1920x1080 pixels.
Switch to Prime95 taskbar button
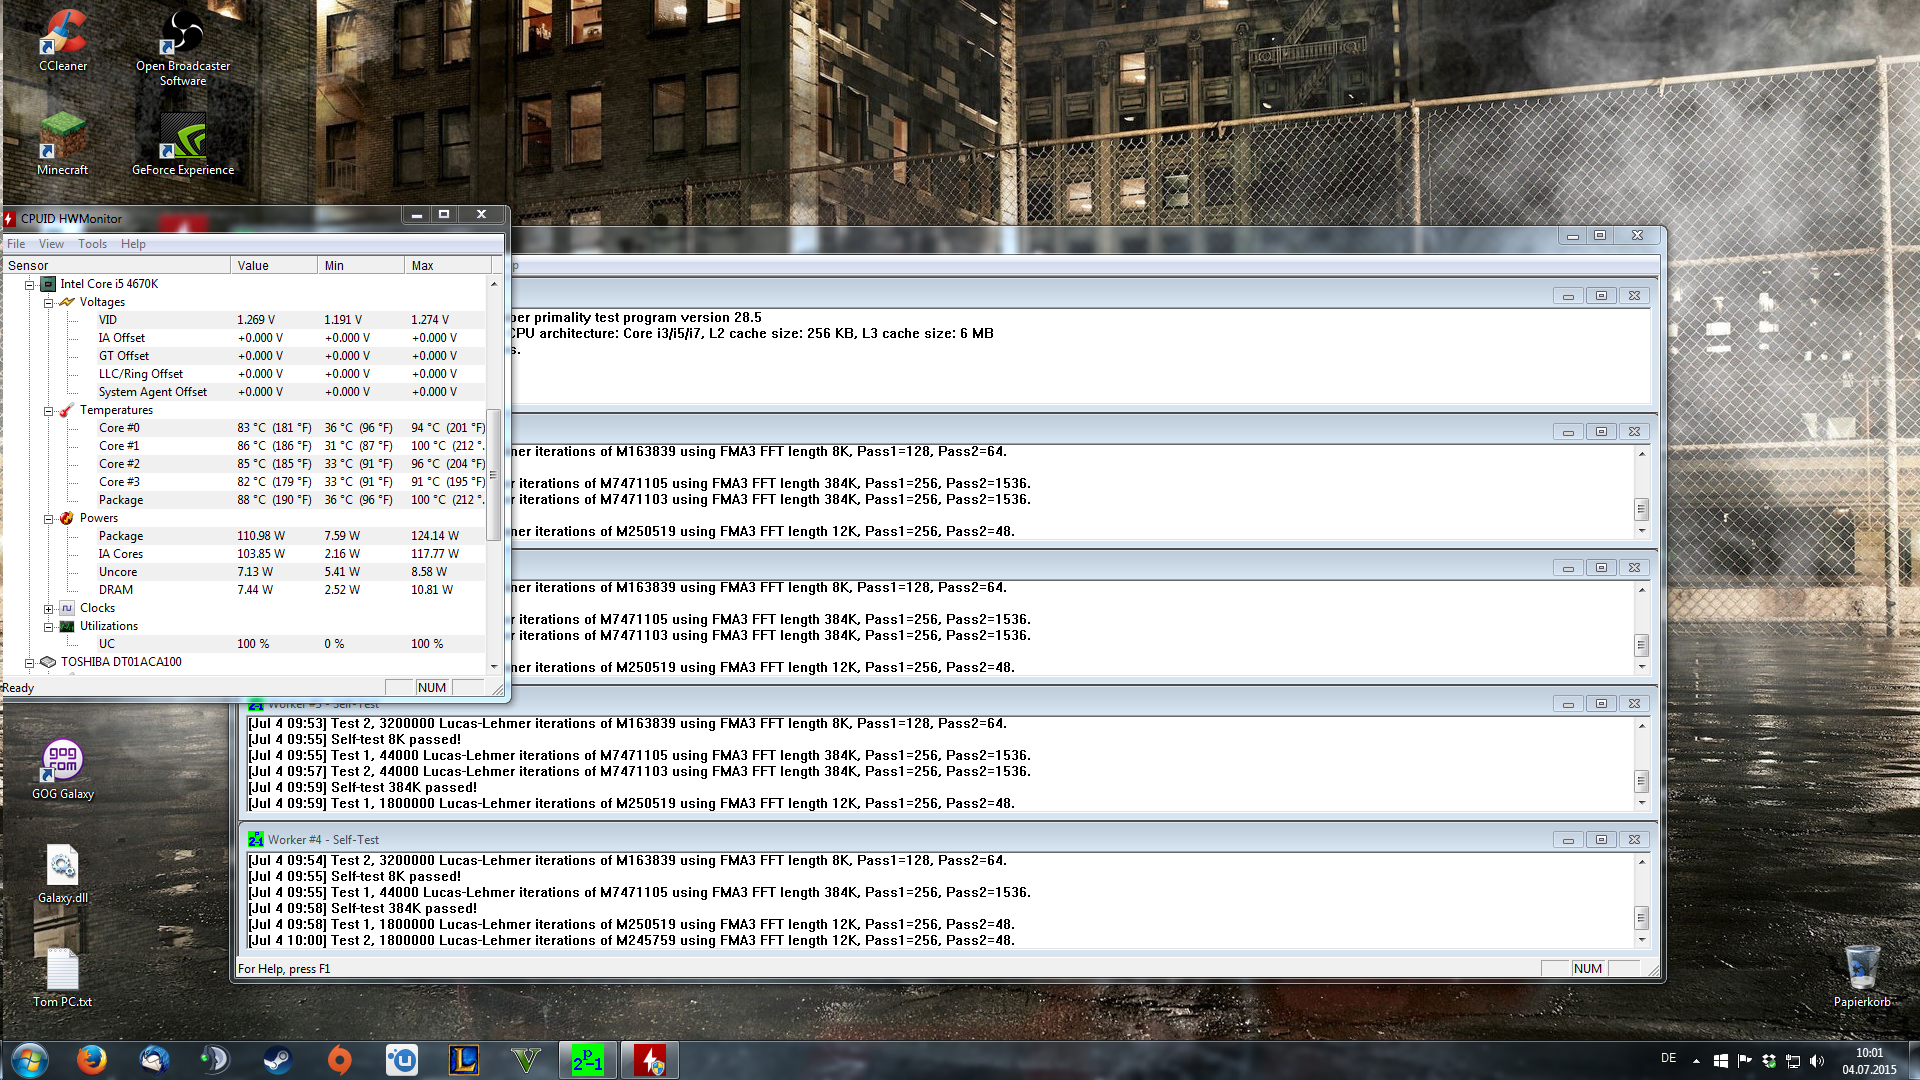[x=588, y=1060]
